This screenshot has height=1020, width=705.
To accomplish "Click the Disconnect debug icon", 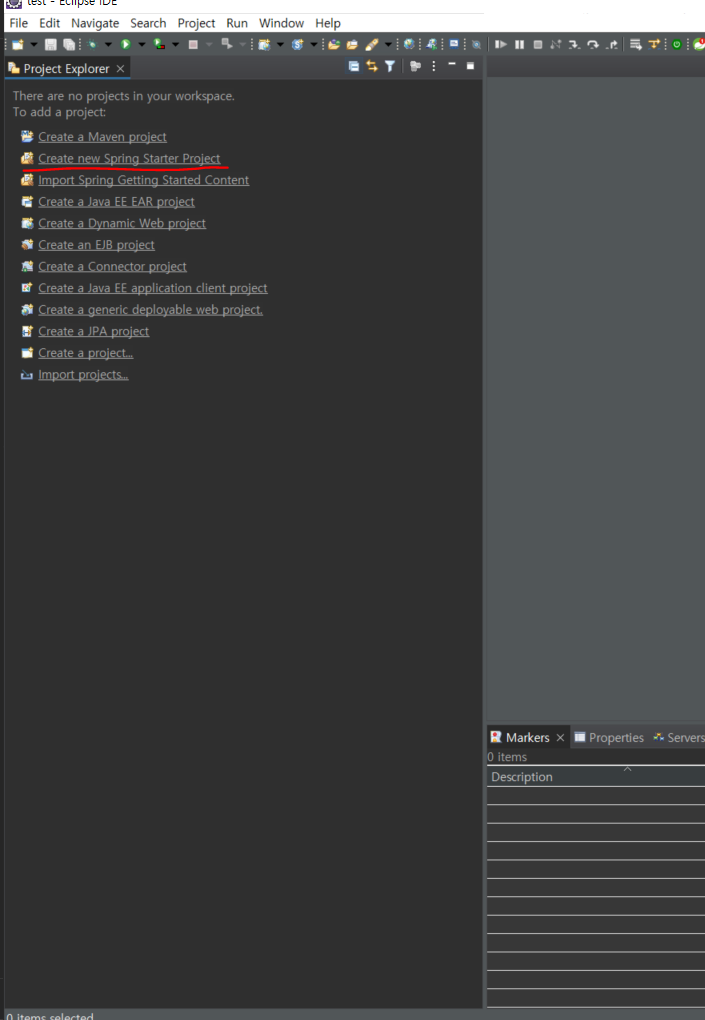I will [x=555, y=44].
